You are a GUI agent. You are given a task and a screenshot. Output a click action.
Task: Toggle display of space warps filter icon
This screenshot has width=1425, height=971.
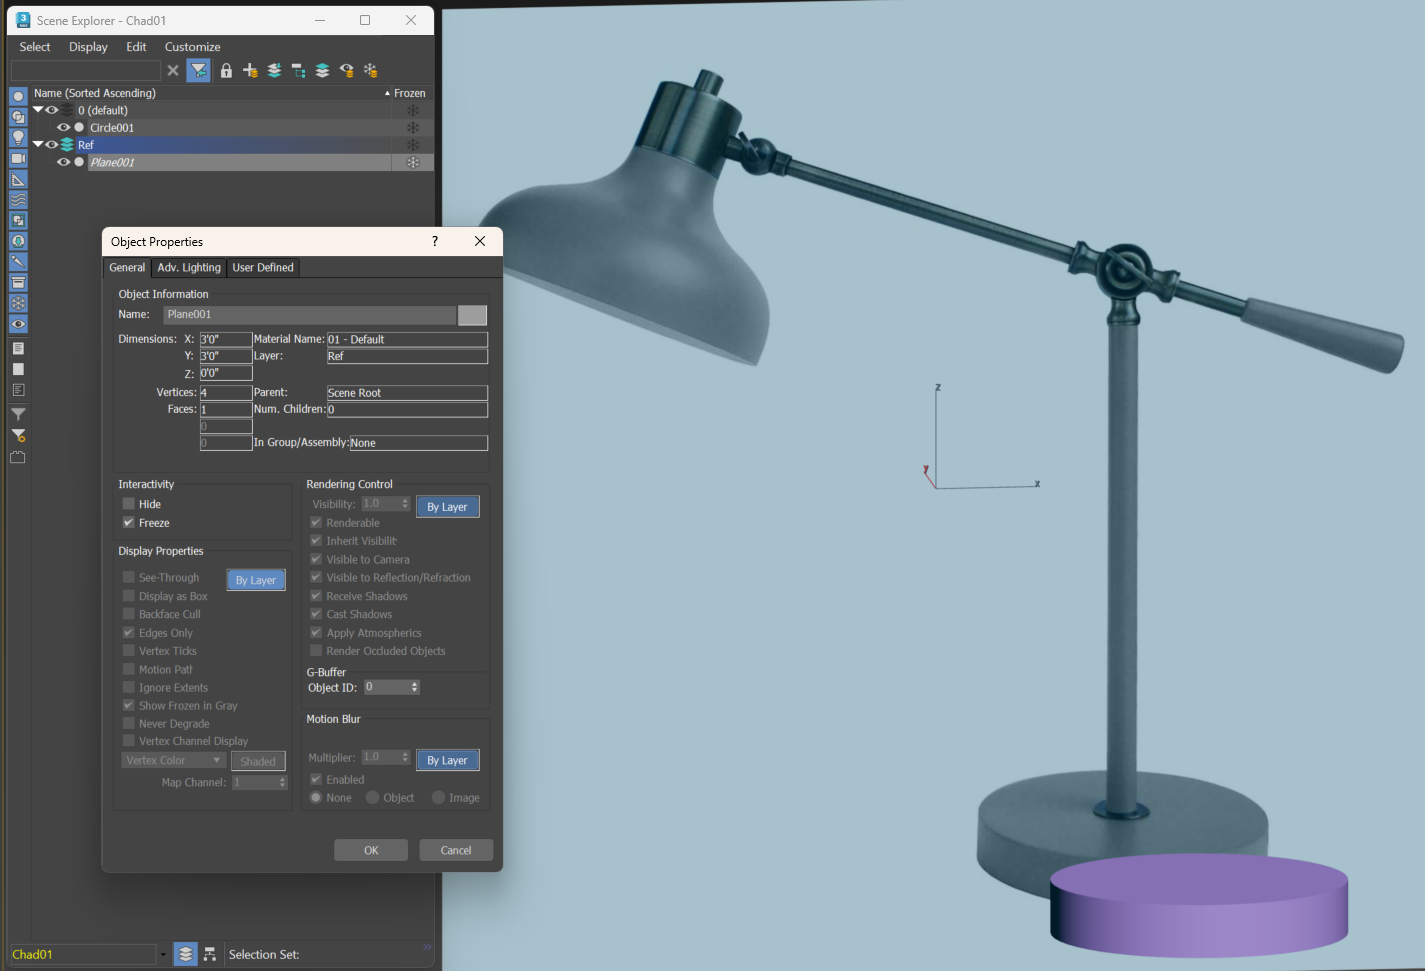(18, 200)
